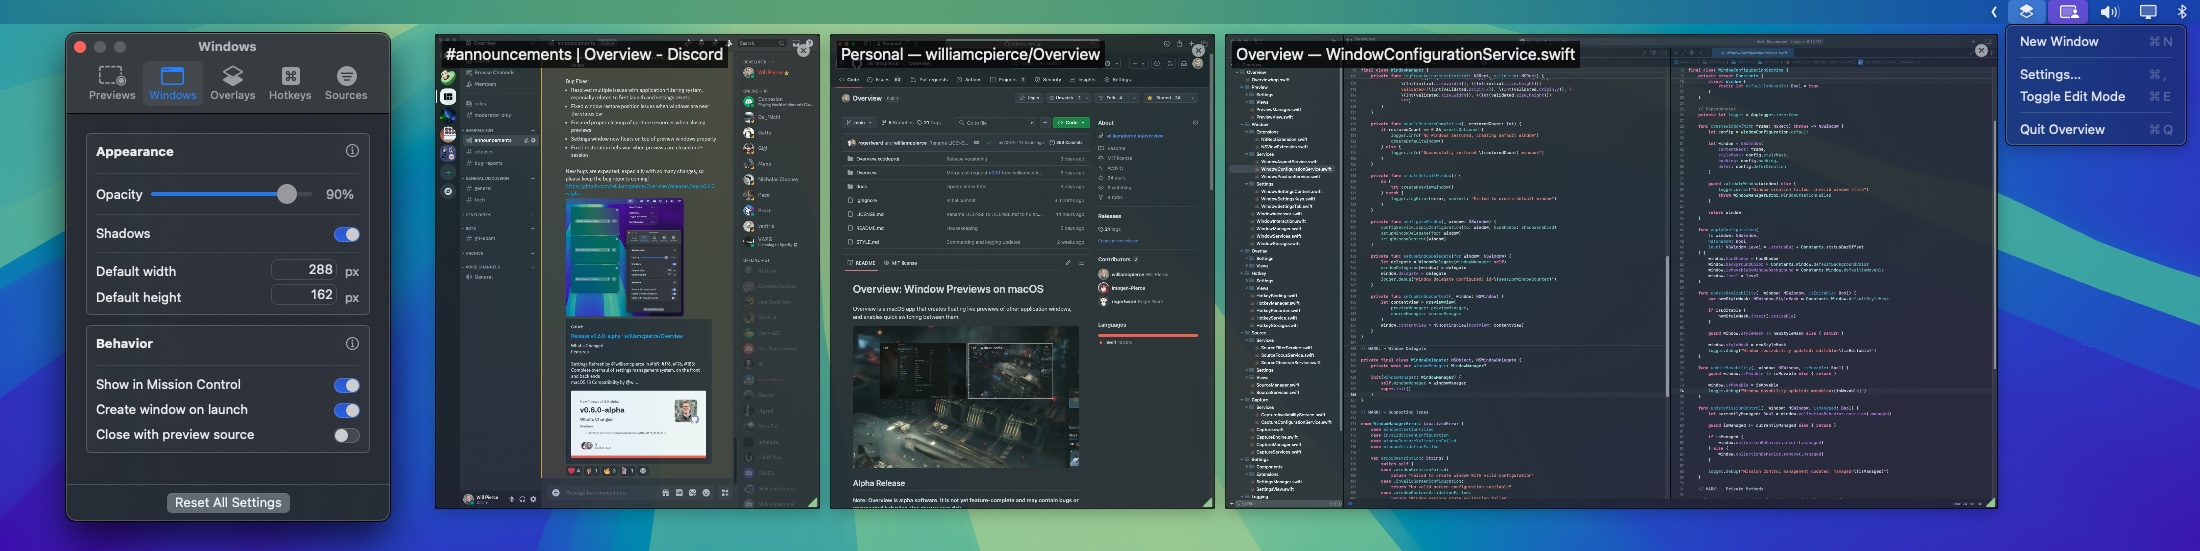Go to the Sources settings tab
2200x551 pixels.
pyautogui.click(x=346, y=83)
